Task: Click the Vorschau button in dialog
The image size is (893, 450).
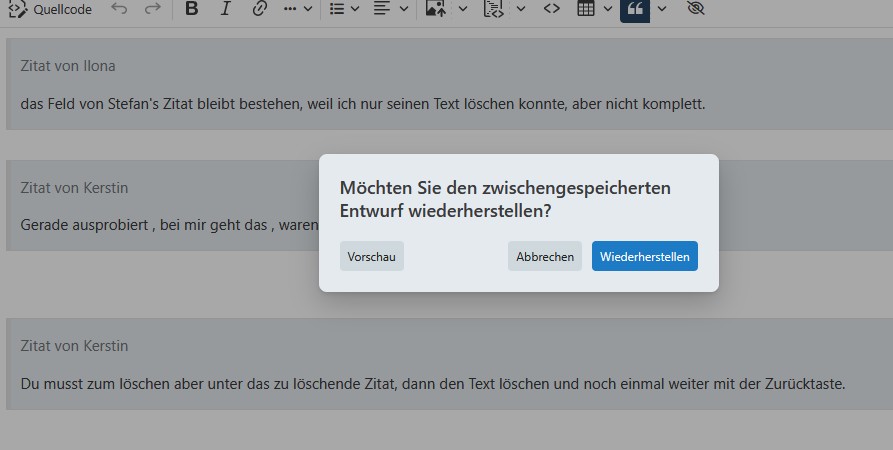Action: (371, 257)
